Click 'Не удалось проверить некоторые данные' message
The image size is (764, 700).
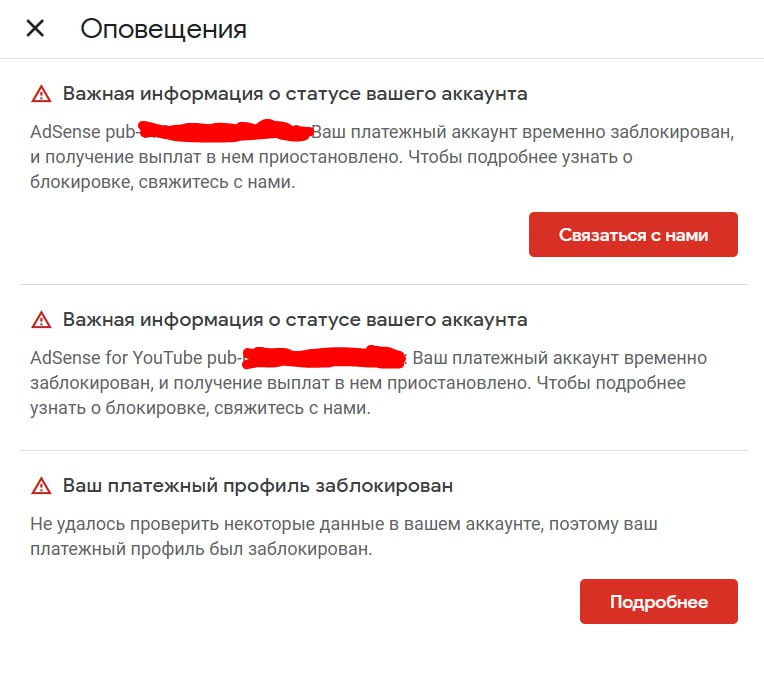[344, 524]
